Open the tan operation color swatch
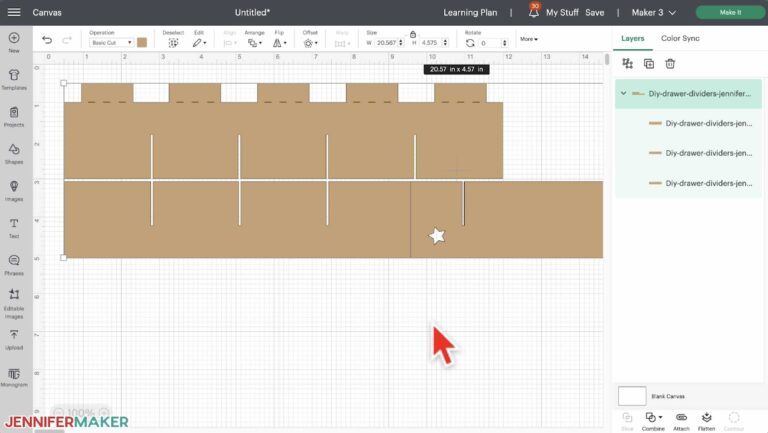 [x=142, y=43]
